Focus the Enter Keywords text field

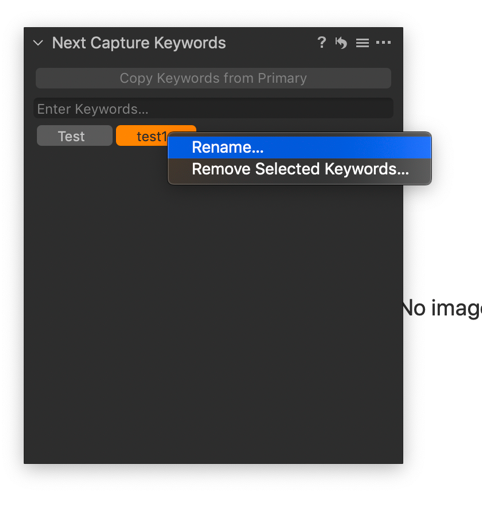(213, 109)
